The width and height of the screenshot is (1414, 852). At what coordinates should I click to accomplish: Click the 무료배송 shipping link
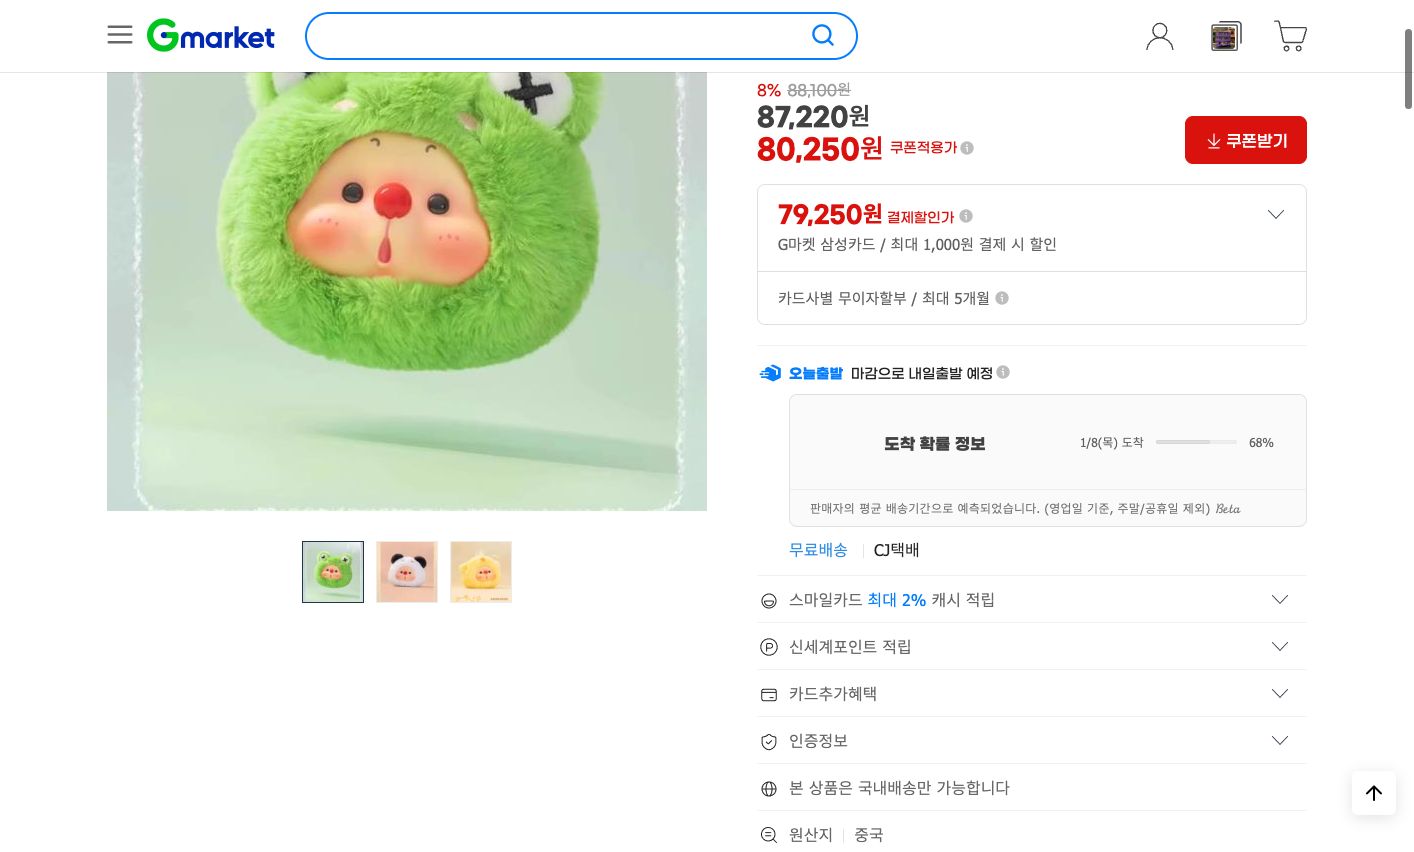[x=818, y=550]
